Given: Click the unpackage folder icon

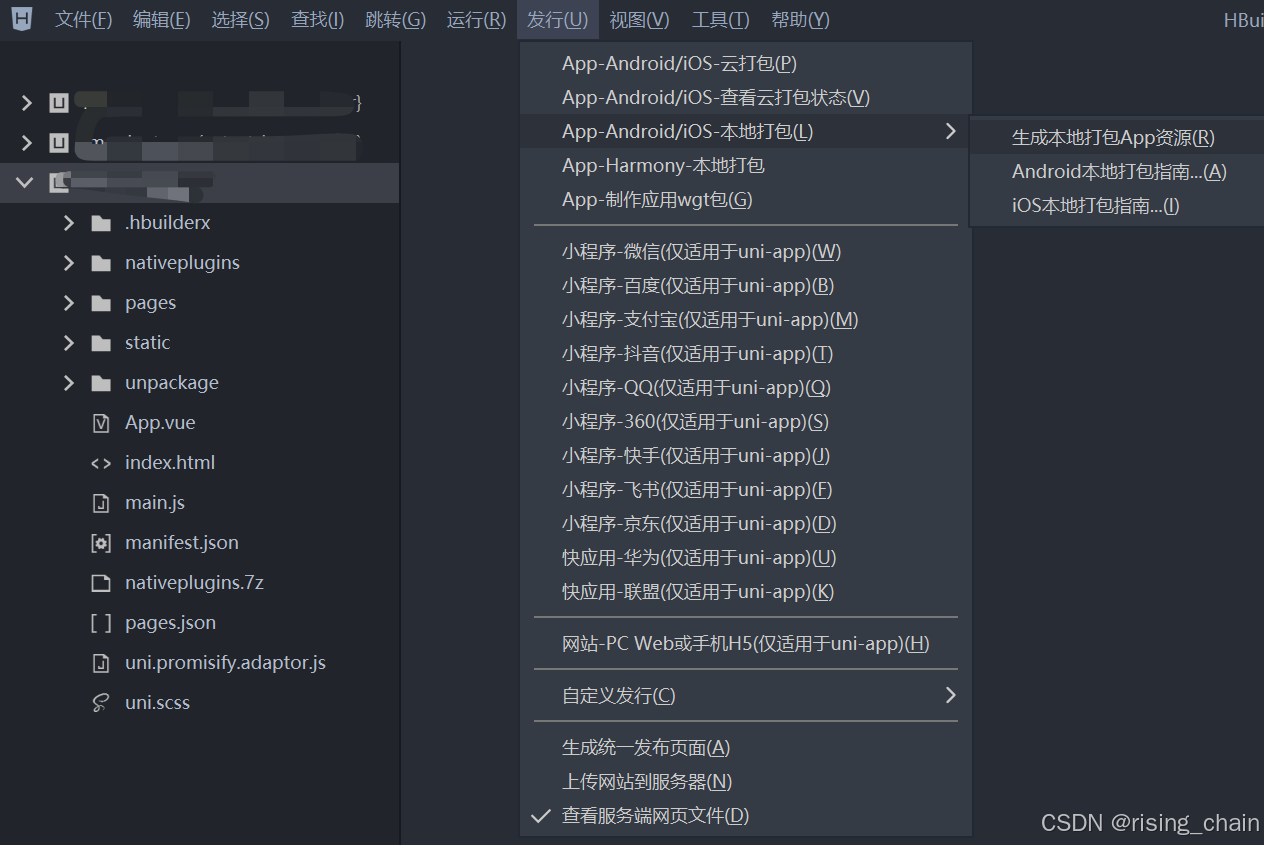Looking at the screenshot, I should pos(101,383).
